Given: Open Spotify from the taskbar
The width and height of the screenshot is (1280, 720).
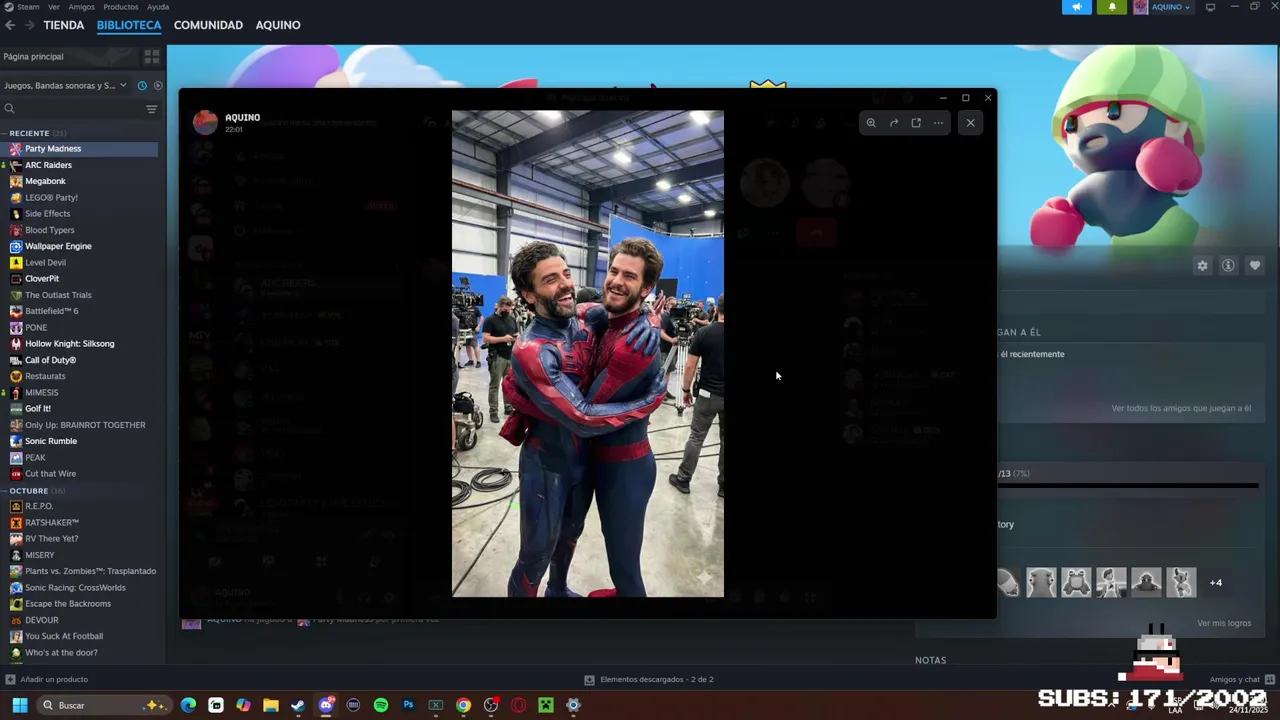Looking at the screenshot, I should tap(381, 705).
